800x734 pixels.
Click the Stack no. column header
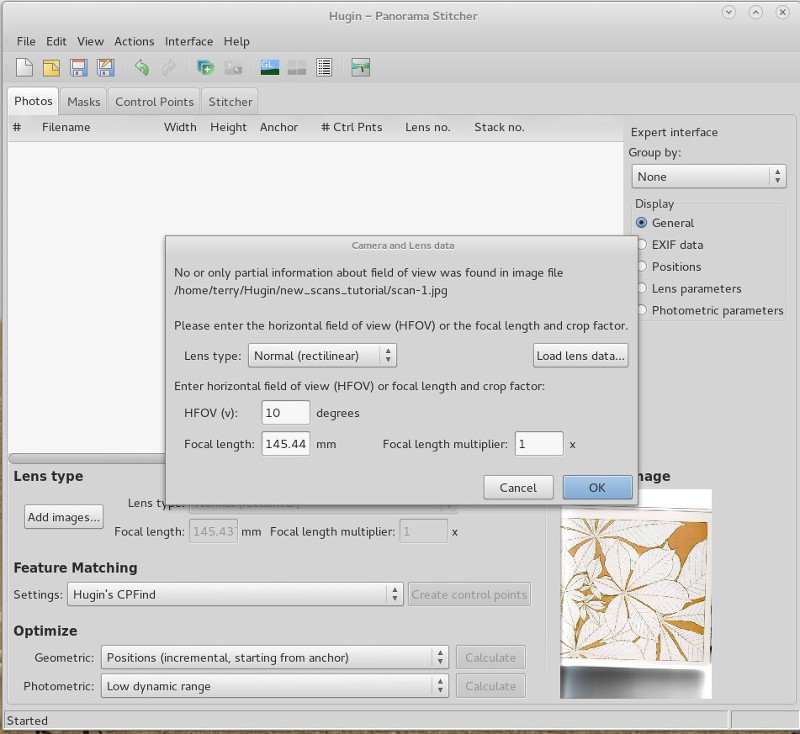point(499,127)
